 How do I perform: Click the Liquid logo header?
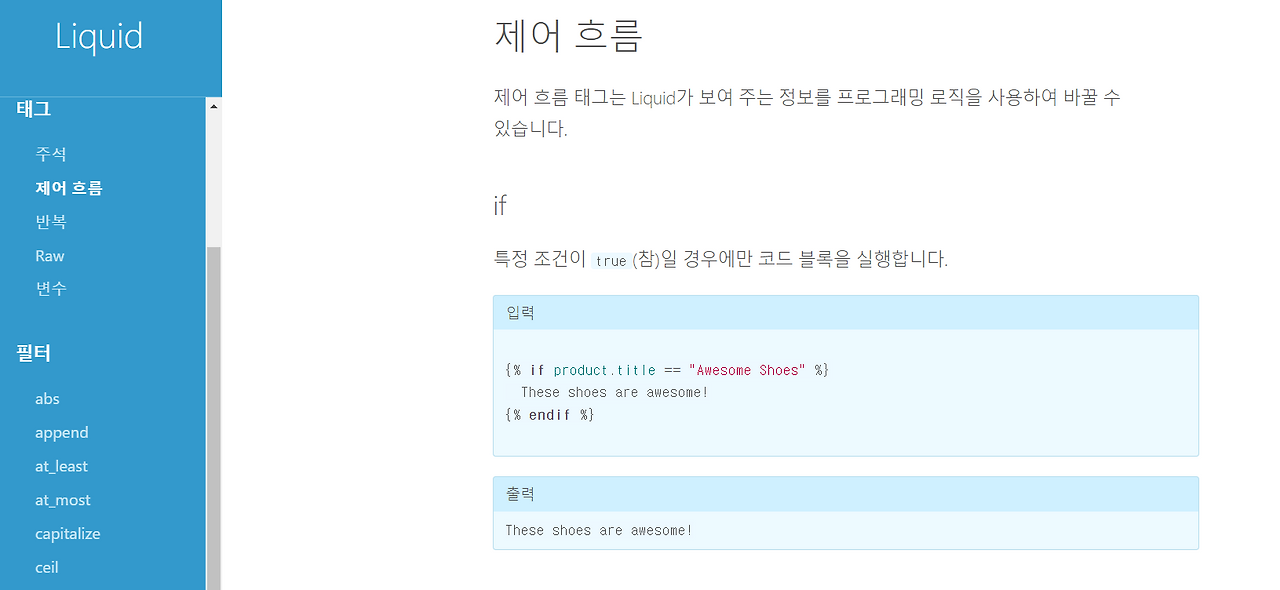click(x=100, y=36)
